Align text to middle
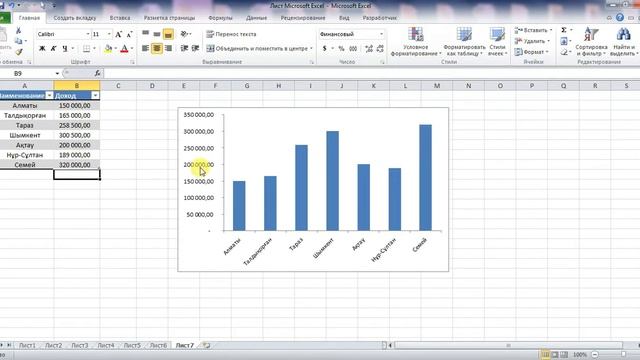640x360 pixels. [157, 34]
